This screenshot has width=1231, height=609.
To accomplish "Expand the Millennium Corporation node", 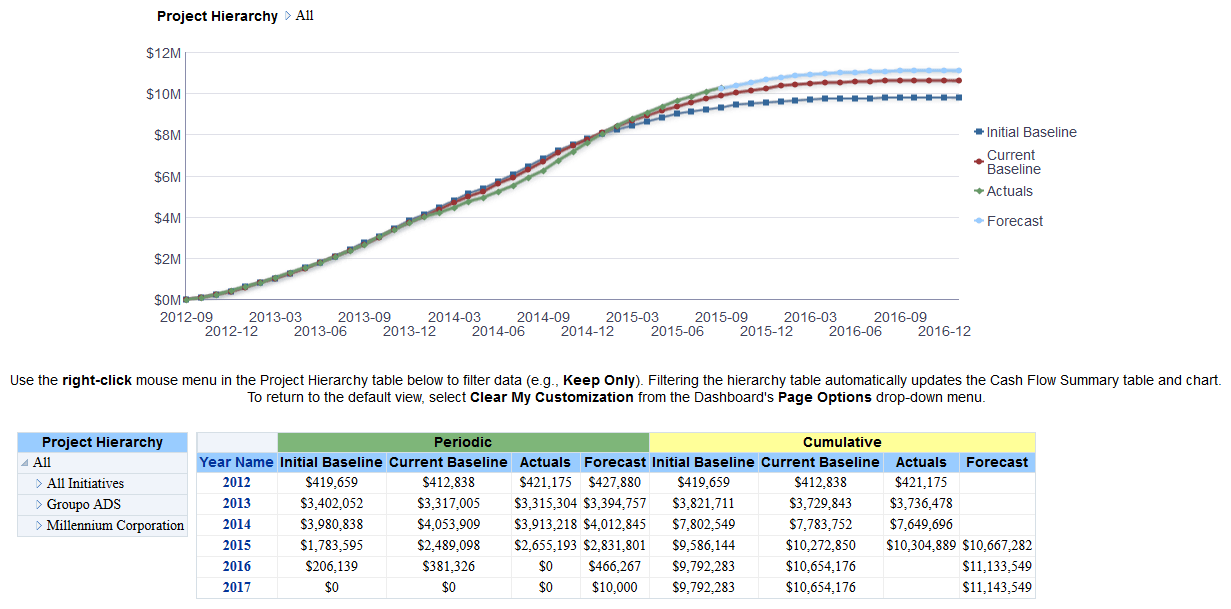I will coord(39,525).
